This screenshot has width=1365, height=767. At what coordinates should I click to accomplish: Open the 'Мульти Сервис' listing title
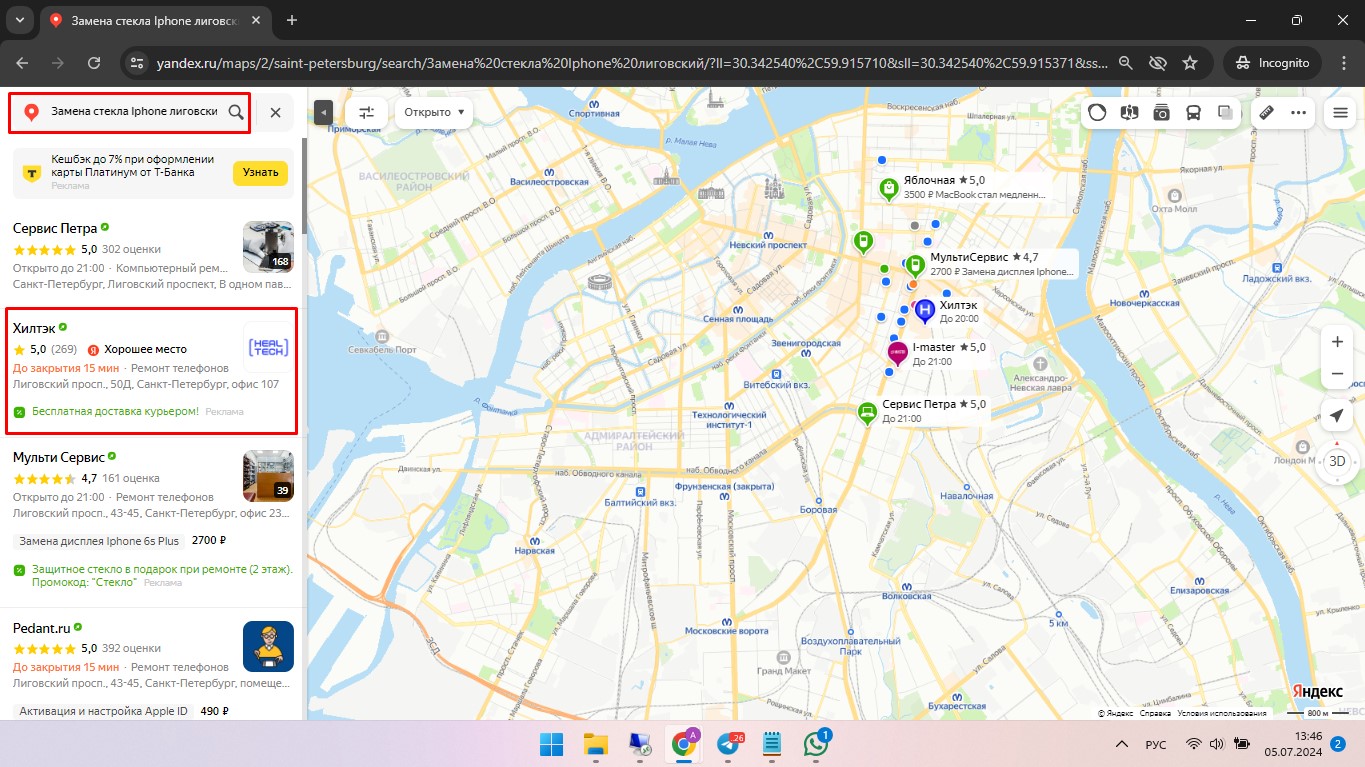tap(59, 457)
